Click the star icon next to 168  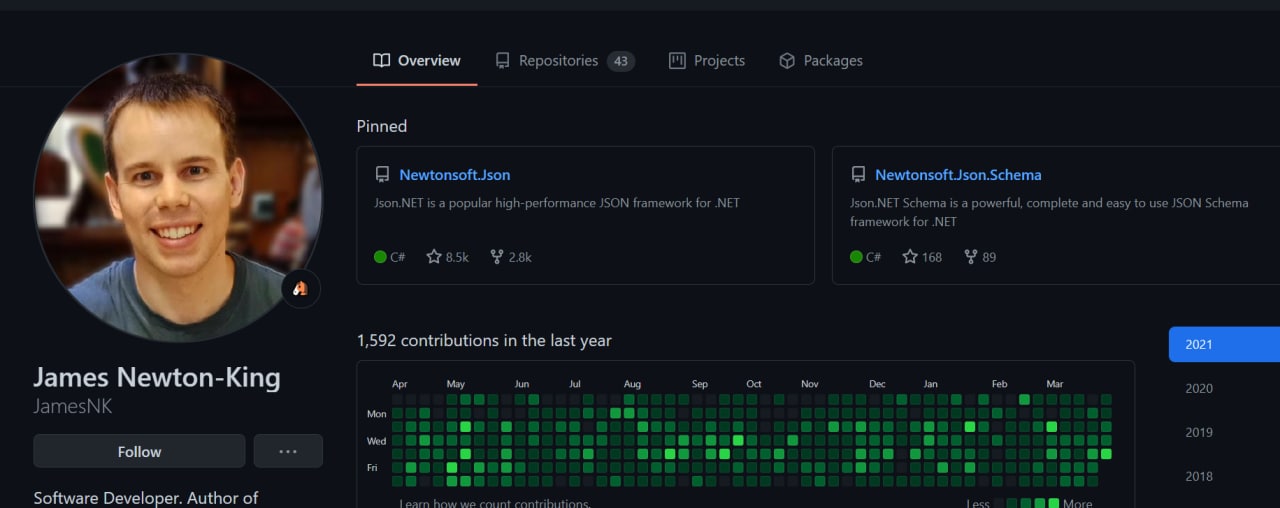point(910,257)
